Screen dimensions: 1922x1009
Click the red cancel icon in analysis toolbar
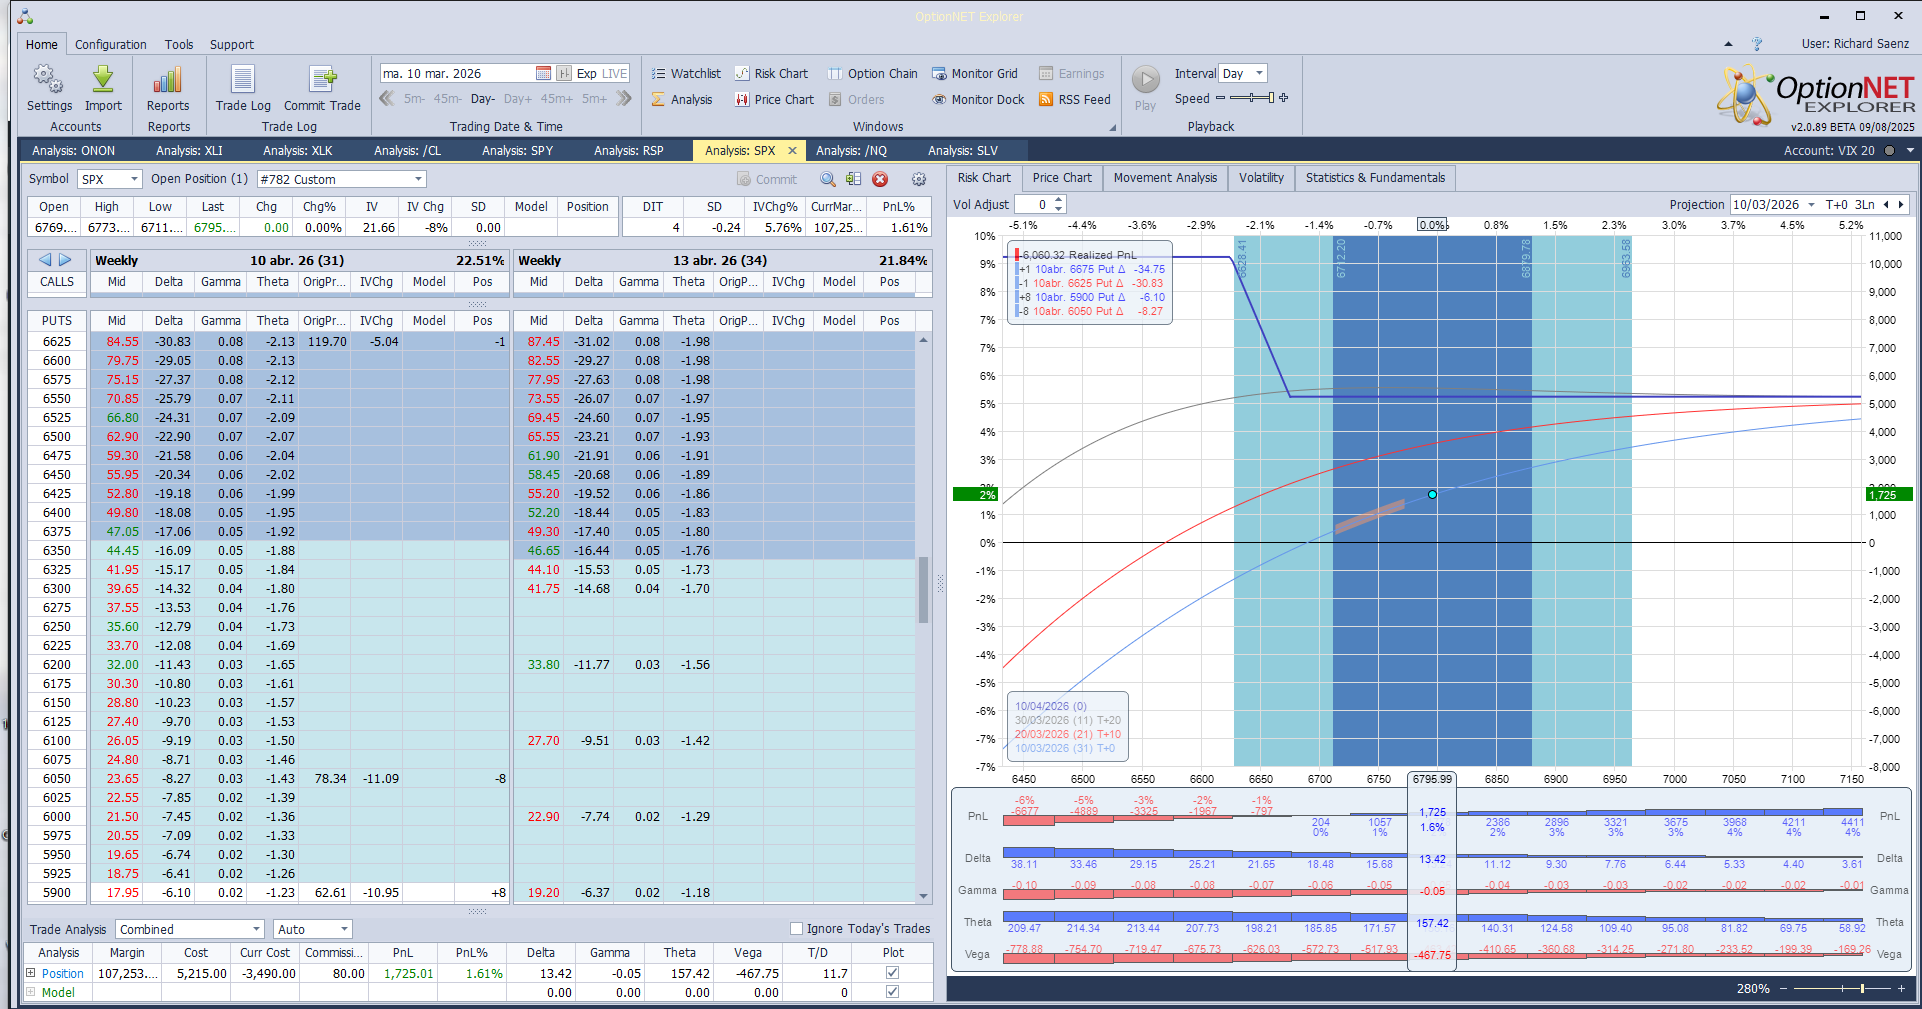(x=880, y=179)
